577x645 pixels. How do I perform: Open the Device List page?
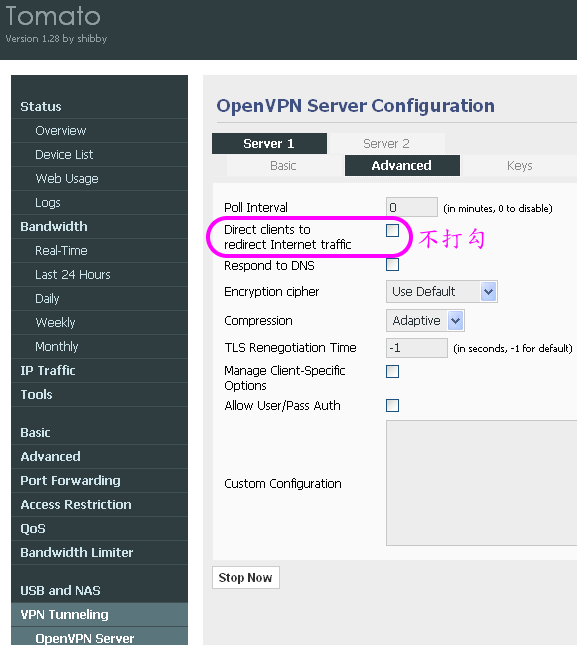coord(100,155)
